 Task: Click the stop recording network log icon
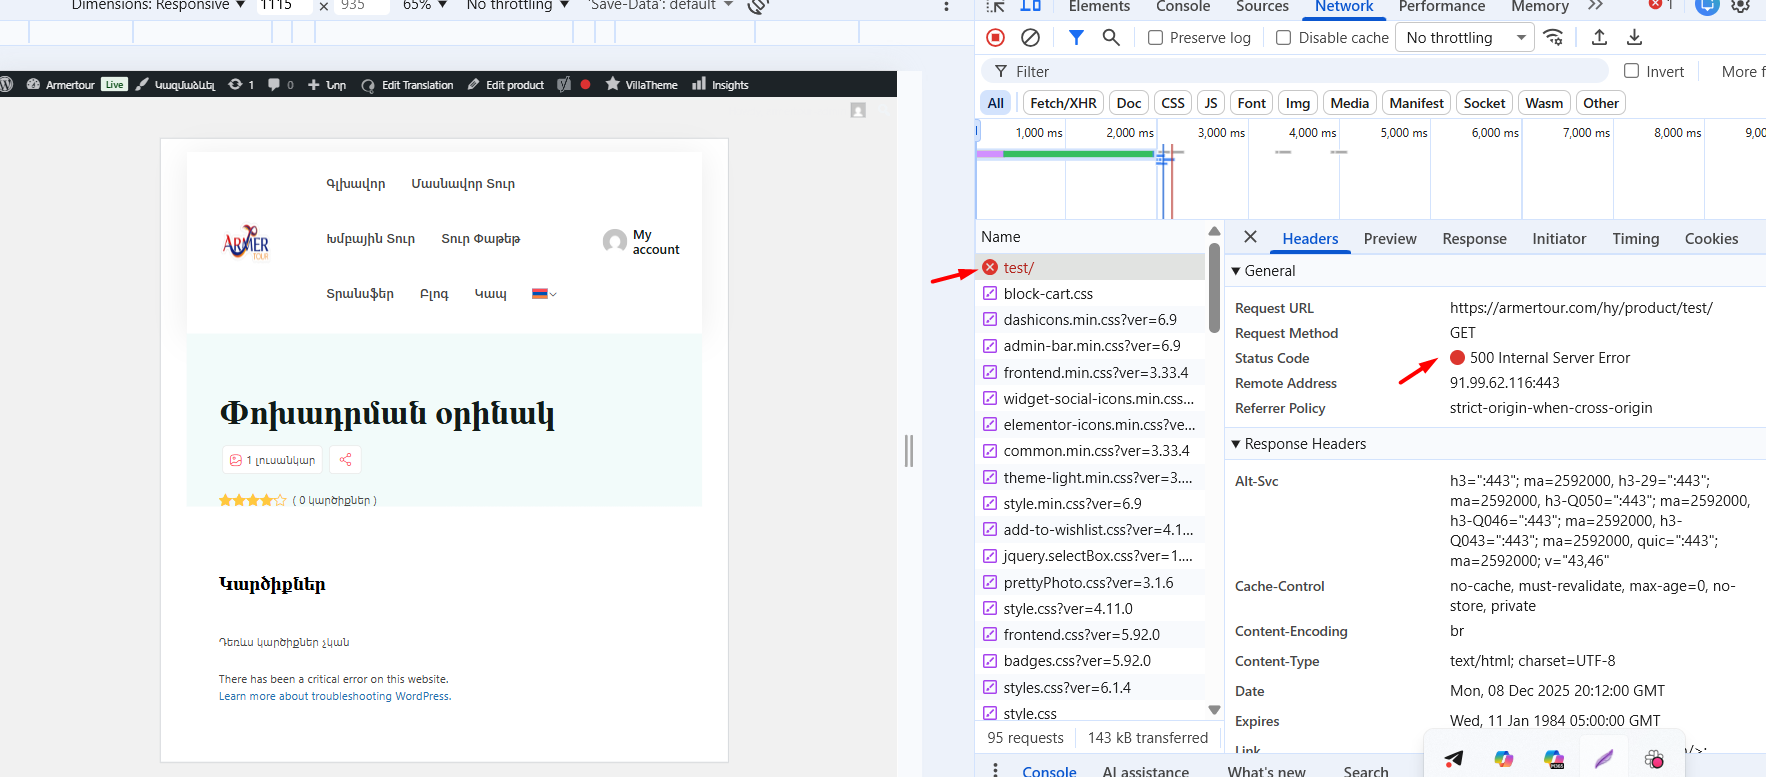tap(995, 38)
